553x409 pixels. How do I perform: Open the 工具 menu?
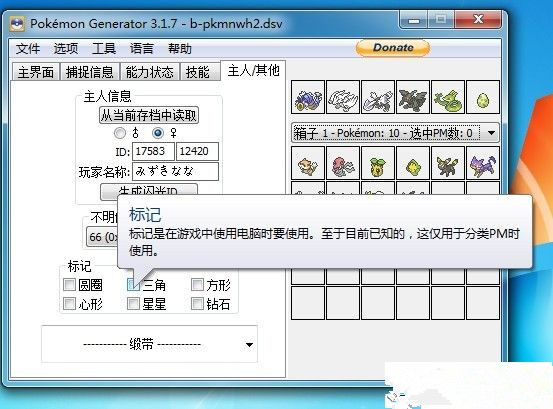[104, 48]
